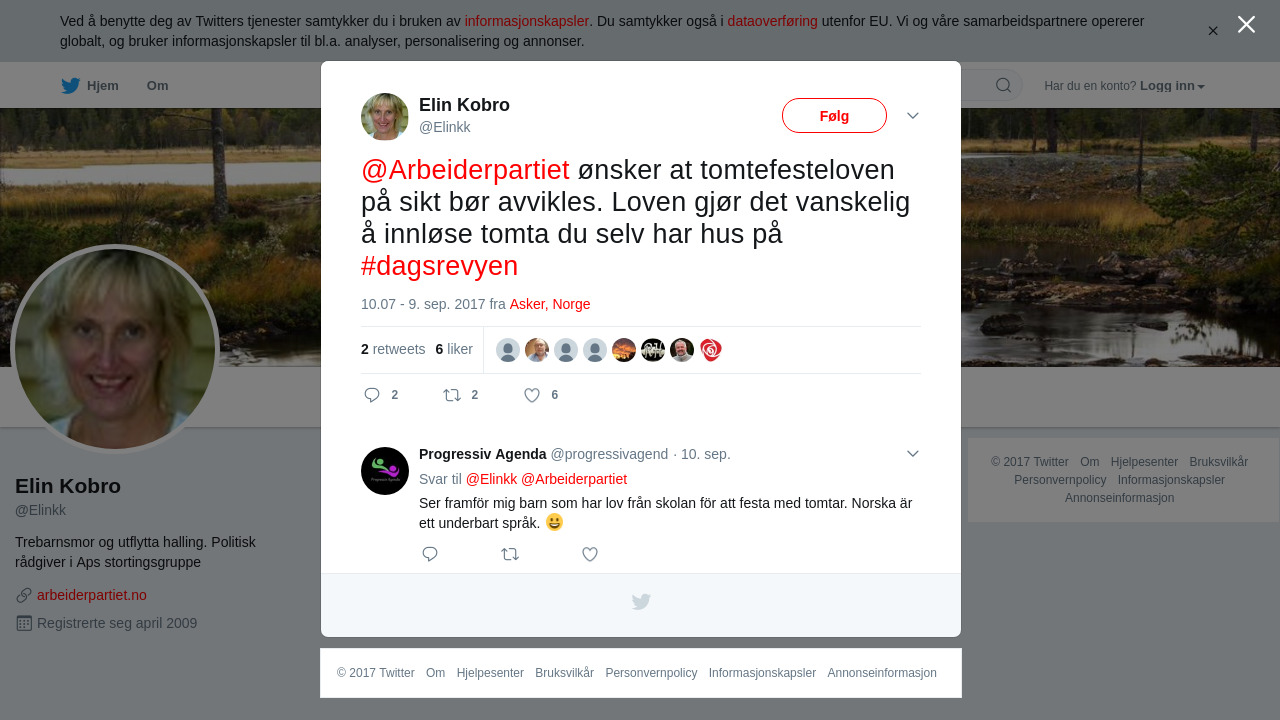Open @Arbeiderpartiet mention in tweet

coord(465,170)
